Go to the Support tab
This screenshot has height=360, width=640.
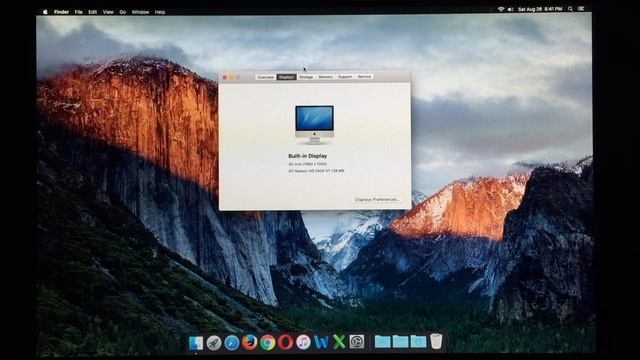[345, 77]
